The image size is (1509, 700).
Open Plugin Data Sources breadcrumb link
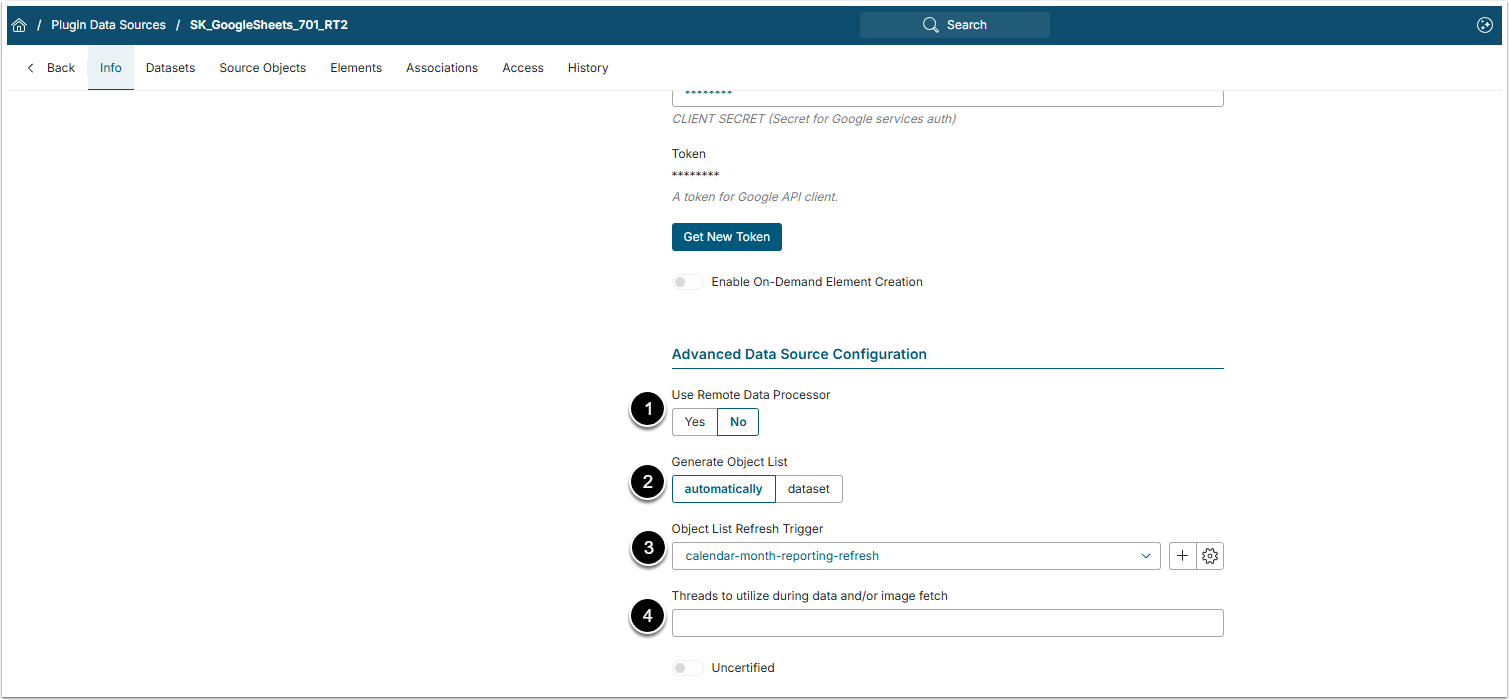tap(108, 25)
